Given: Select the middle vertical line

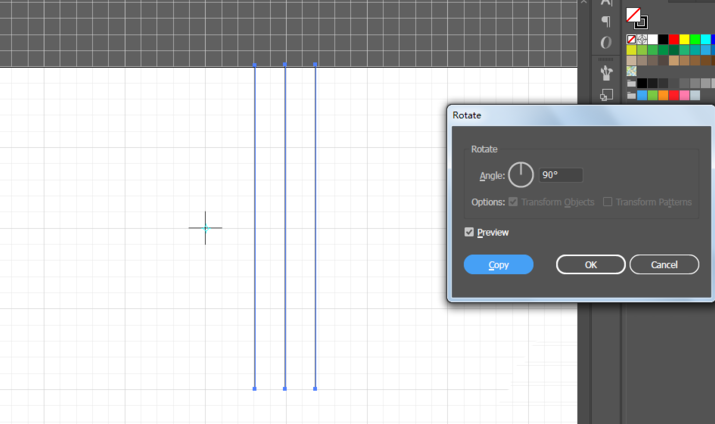Looking at the screenshot, I should (285, 227).
